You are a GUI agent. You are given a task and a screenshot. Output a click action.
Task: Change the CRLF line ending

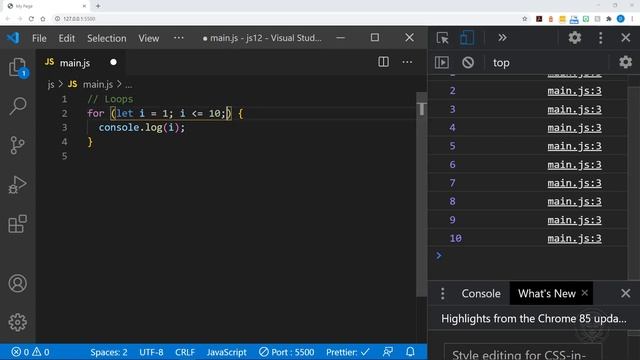(185, 352)
